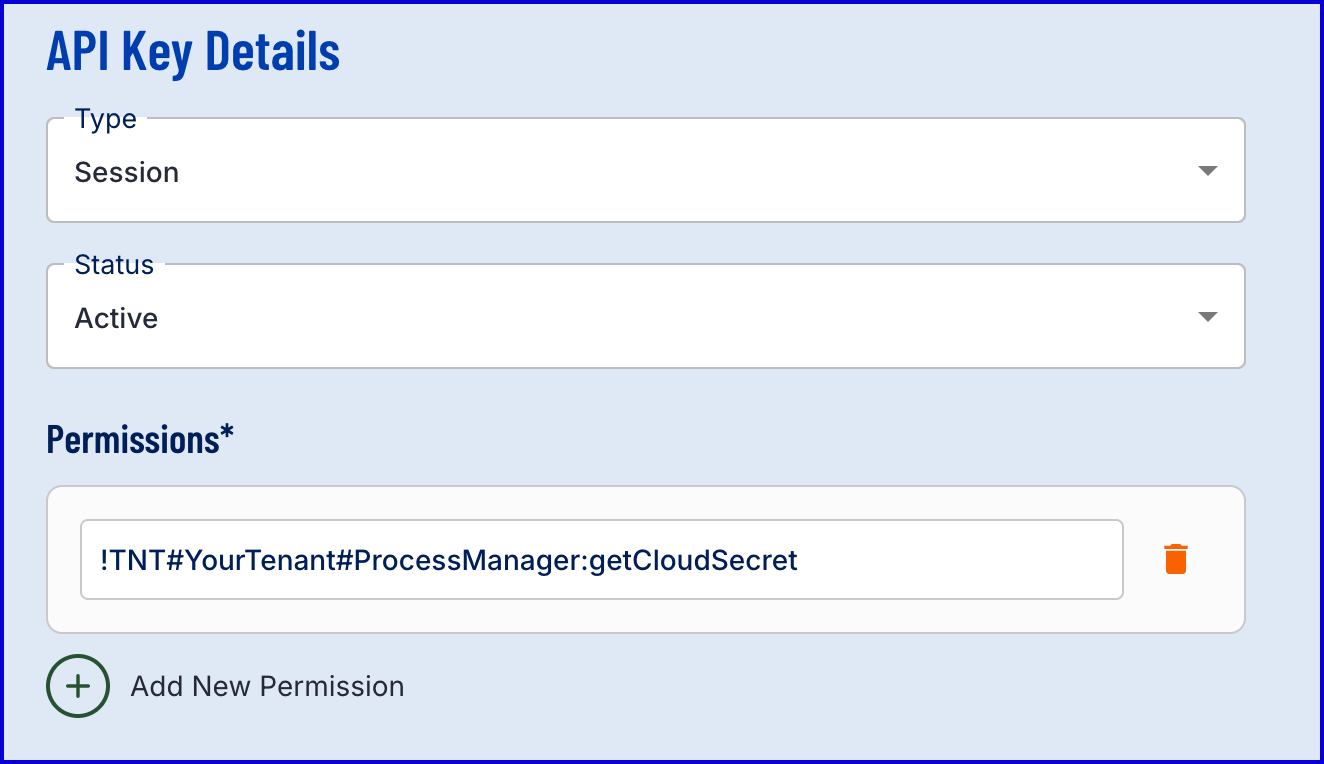Click the Status field label
Viewport: 1324px width, 764px height.
(x=114, y=265)
